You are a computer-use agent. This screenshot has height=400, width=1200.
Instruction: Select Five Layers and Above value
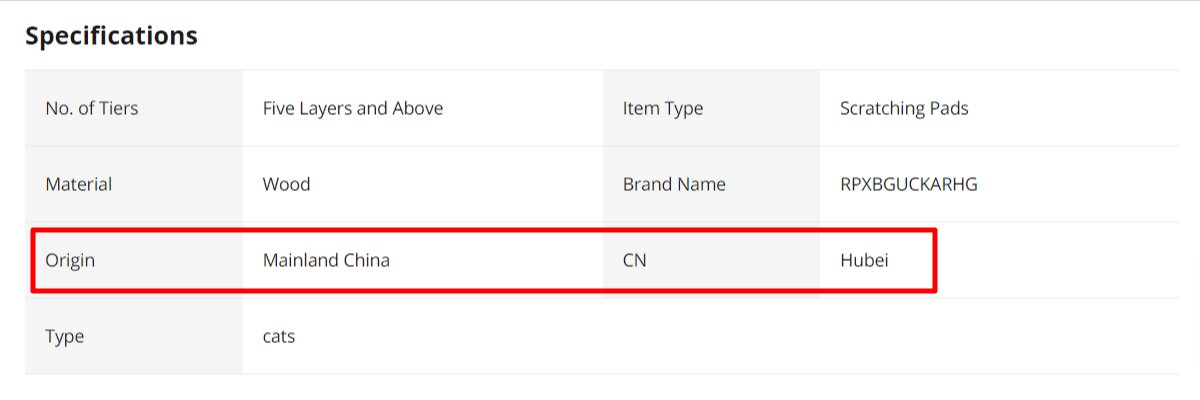[352, 108]
